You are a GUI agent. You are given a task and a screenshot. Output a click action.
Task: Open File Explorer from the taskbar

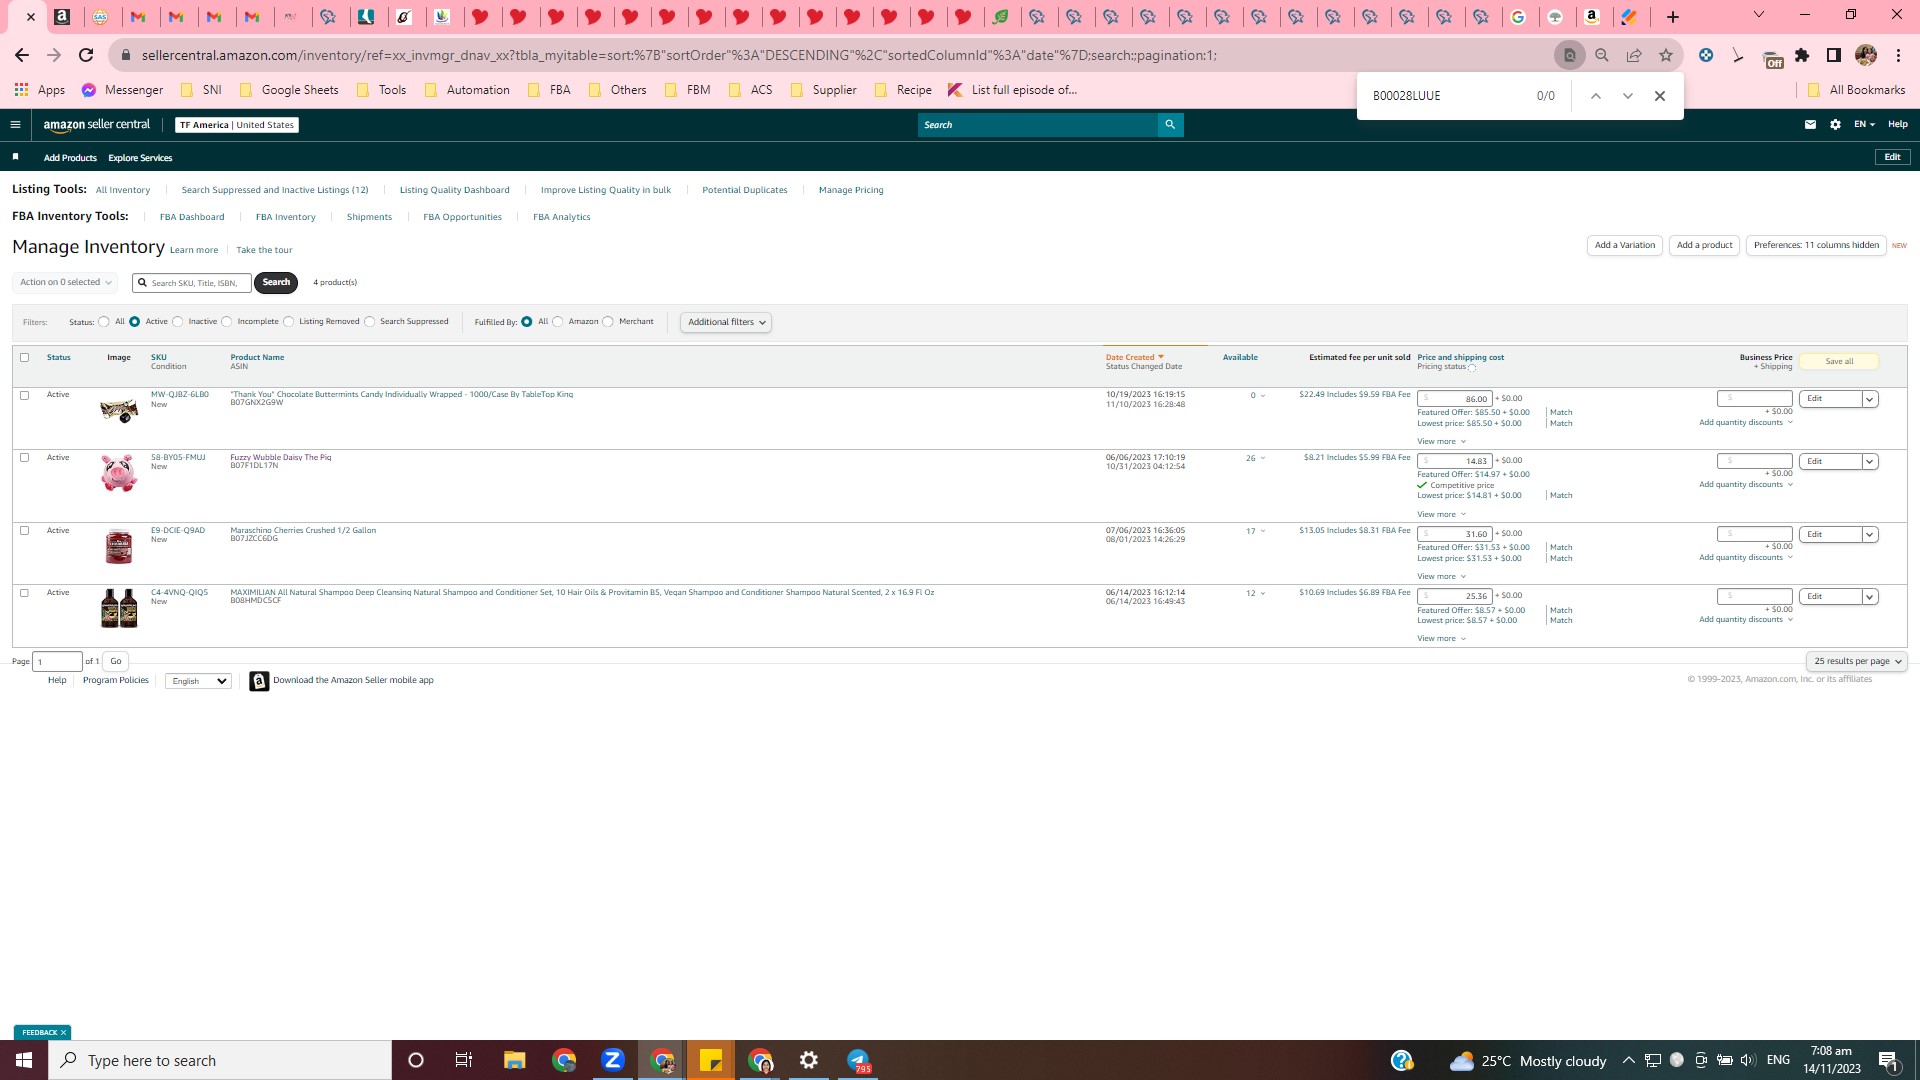[x=514, y=1060]
